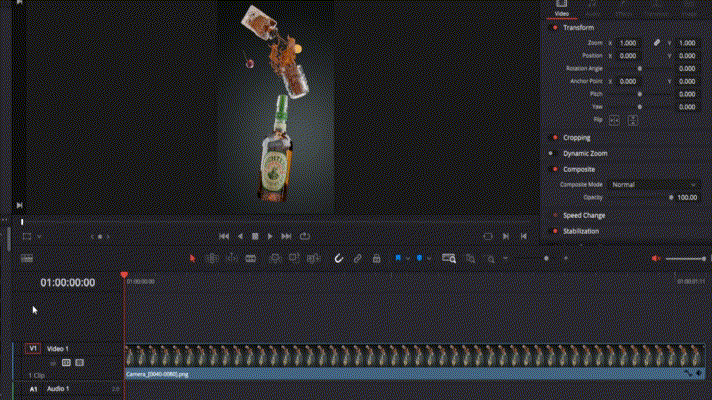Open Timeline View Options icon

coord(27,258)
